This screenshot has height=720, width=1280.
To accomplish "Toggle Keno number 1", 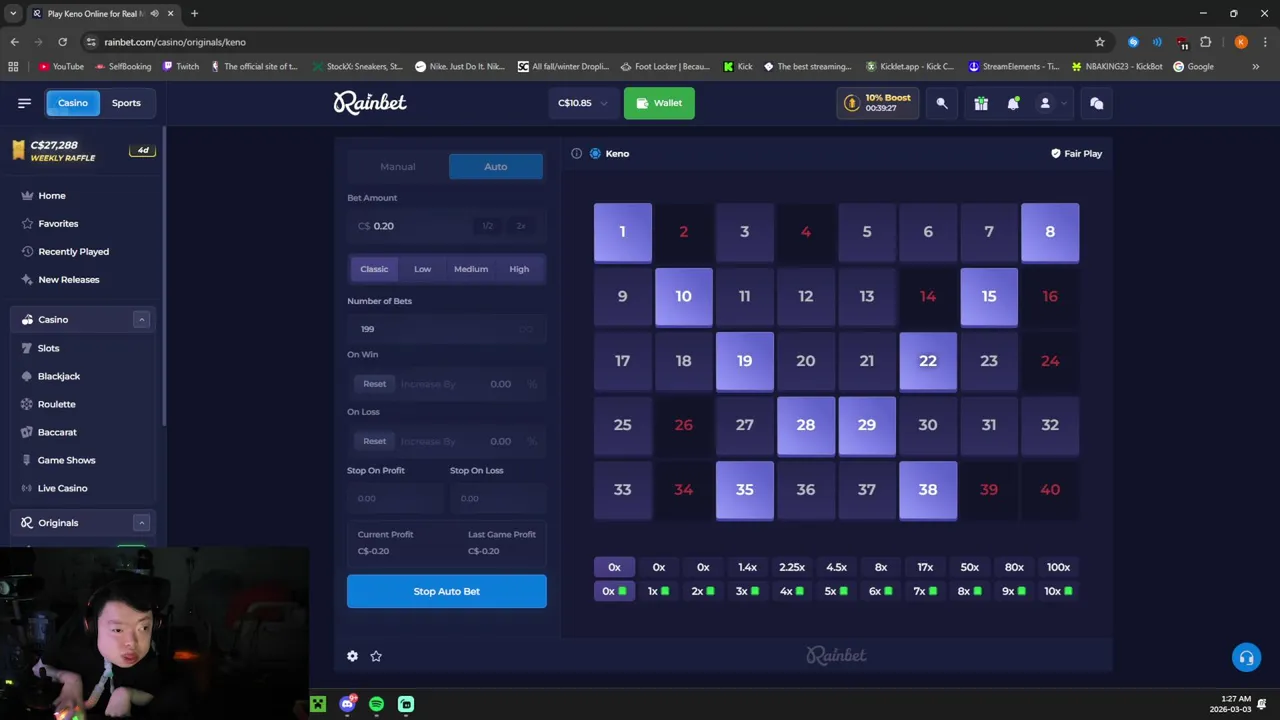I will coord(622,232).
